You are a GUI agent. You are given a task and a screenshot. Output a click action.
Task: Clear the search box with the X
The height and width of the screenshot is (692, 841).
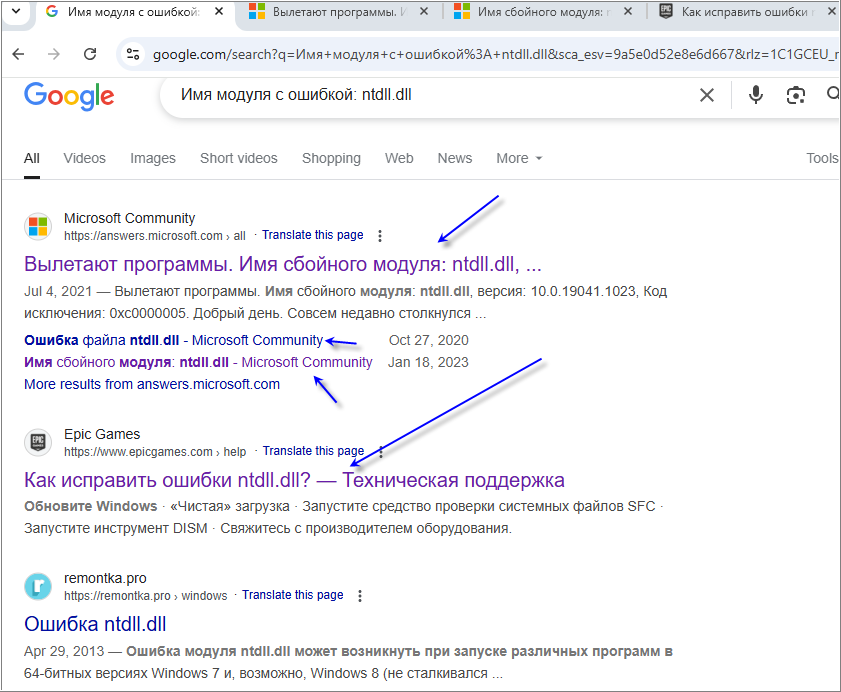(x=707, y=95)
